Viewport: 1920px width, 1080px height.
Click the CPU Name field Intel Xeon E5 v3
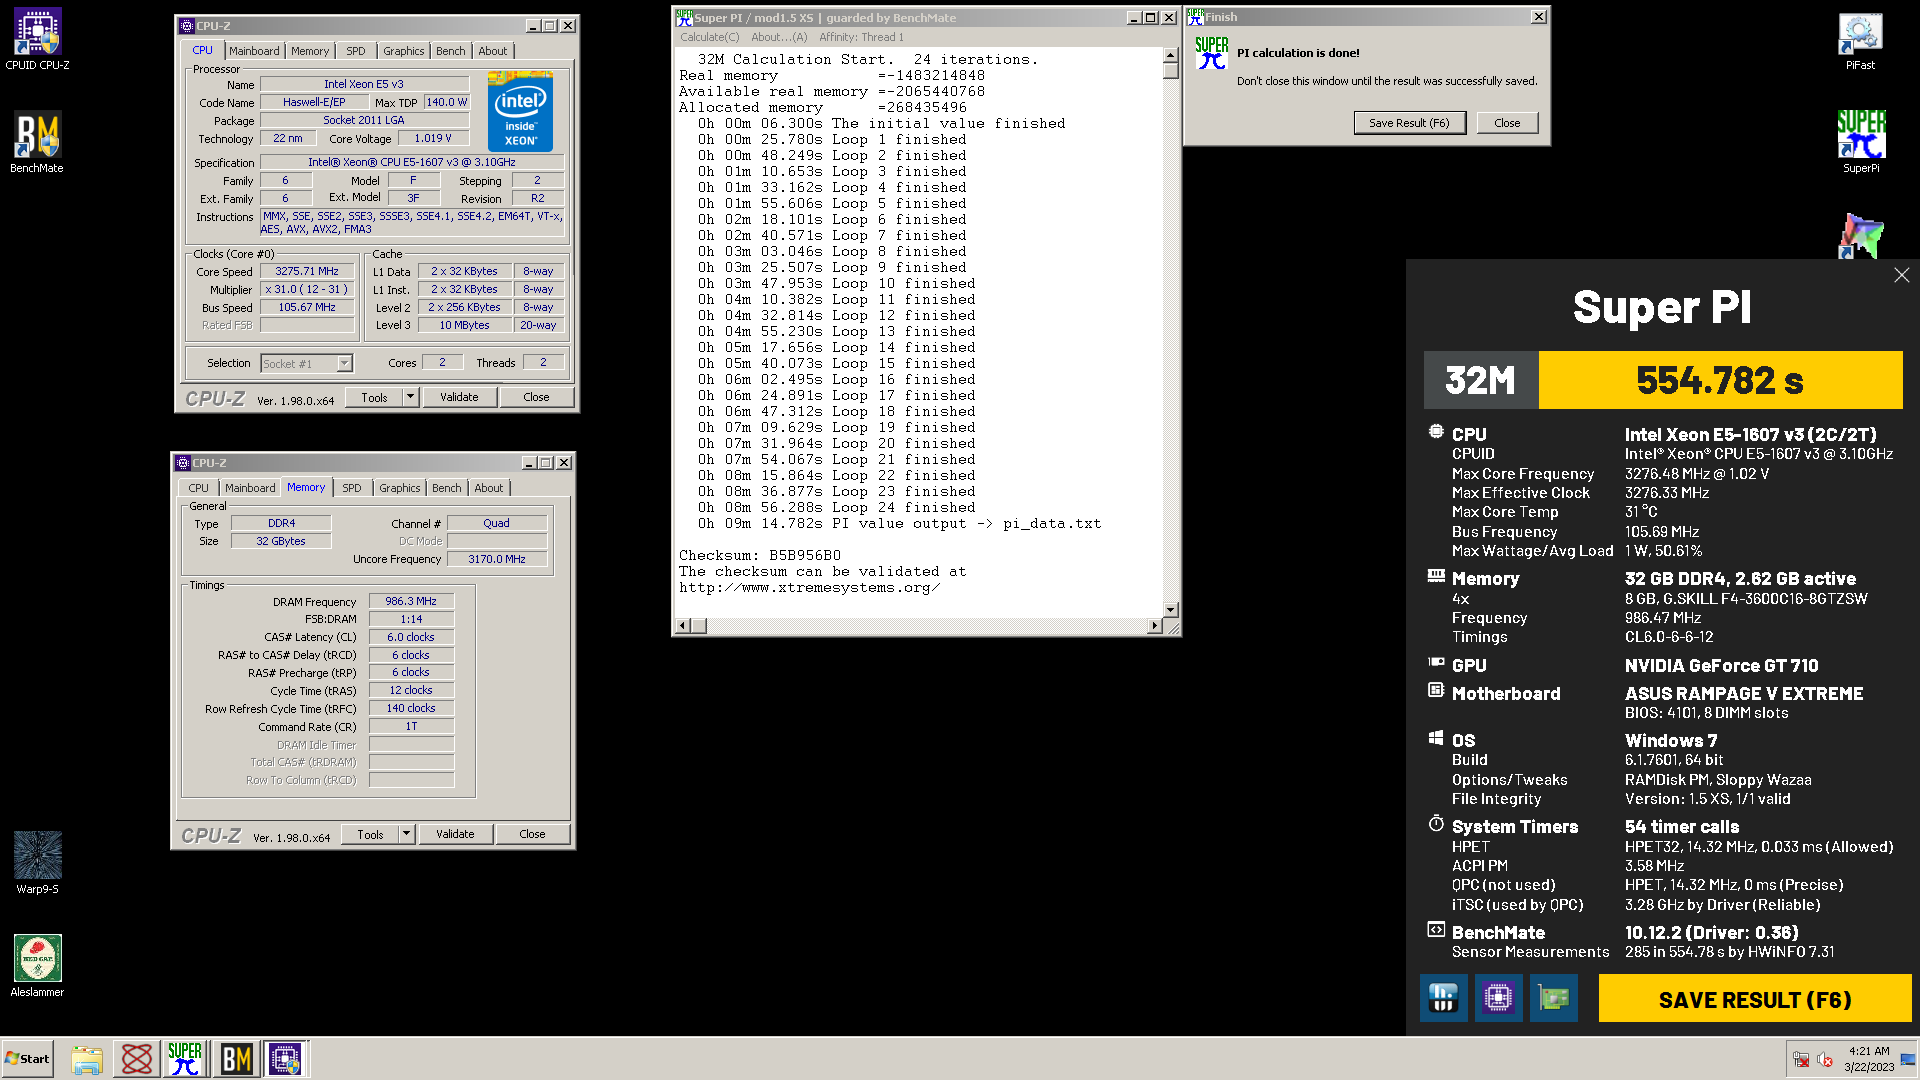[364, 84]
